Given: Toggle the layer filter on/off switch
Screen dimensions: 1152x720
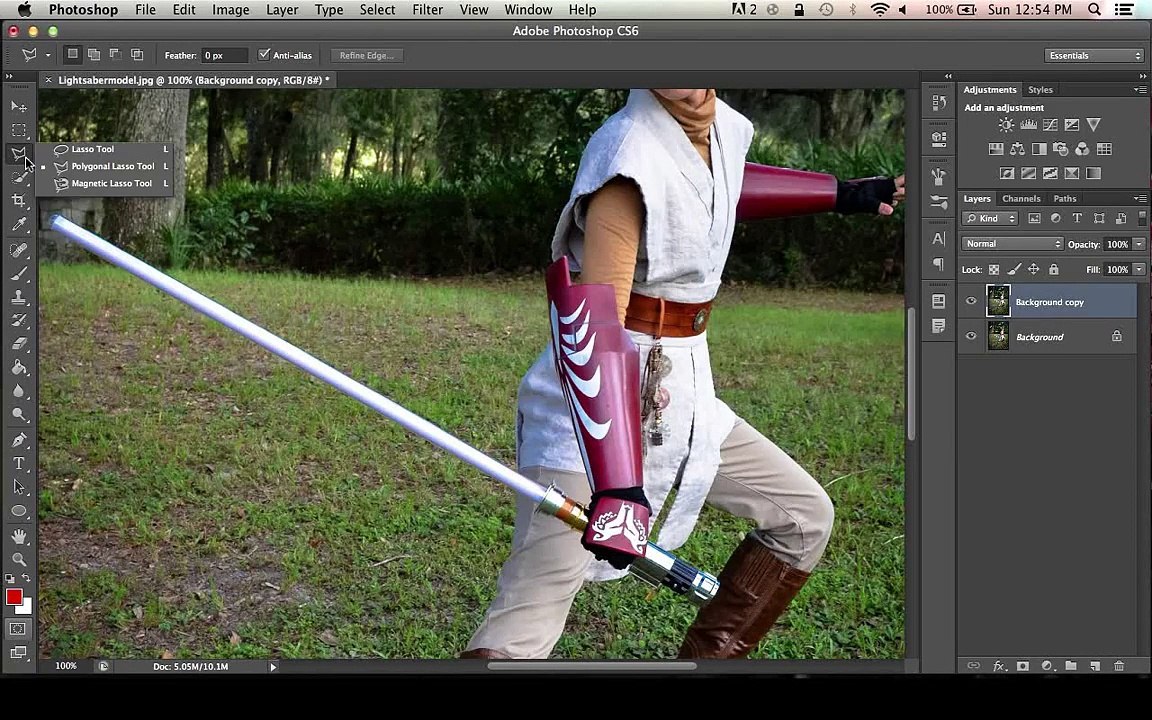Looking at the screenshot, I should coord(1142,218).
